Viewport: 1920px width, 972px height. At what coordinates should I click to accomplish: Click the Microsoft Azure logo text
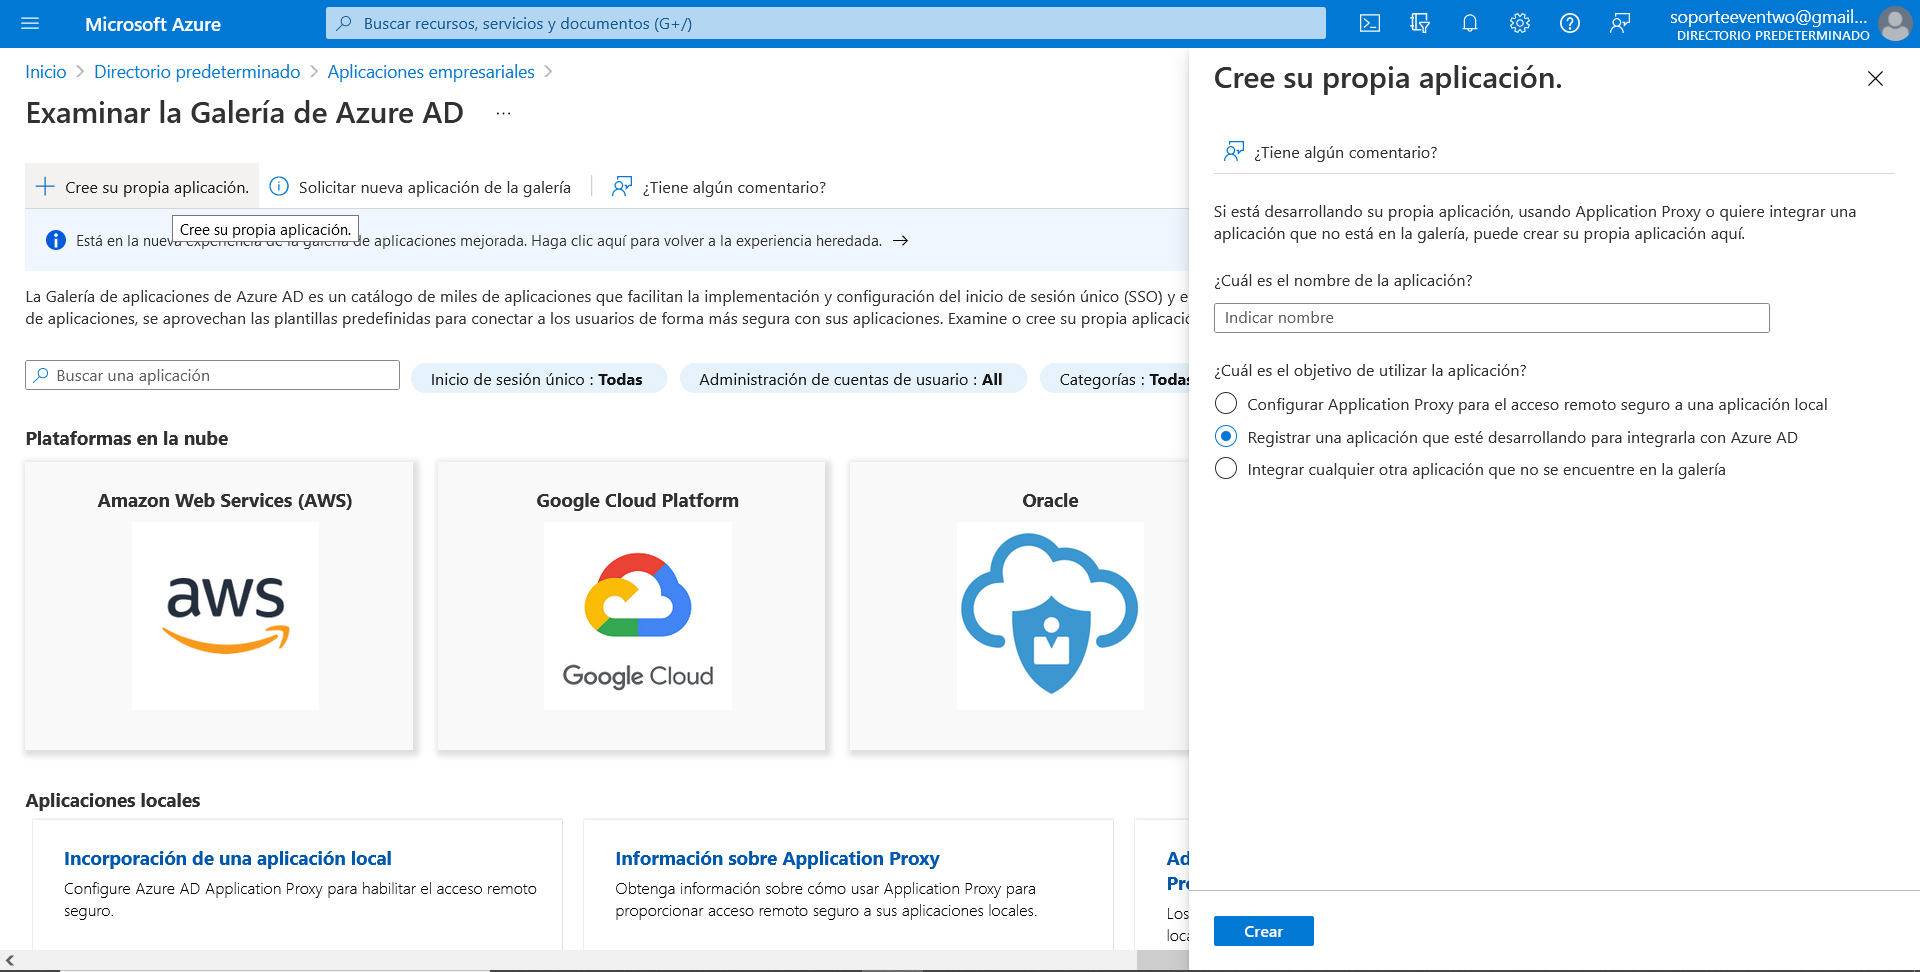tap(153, 24)
